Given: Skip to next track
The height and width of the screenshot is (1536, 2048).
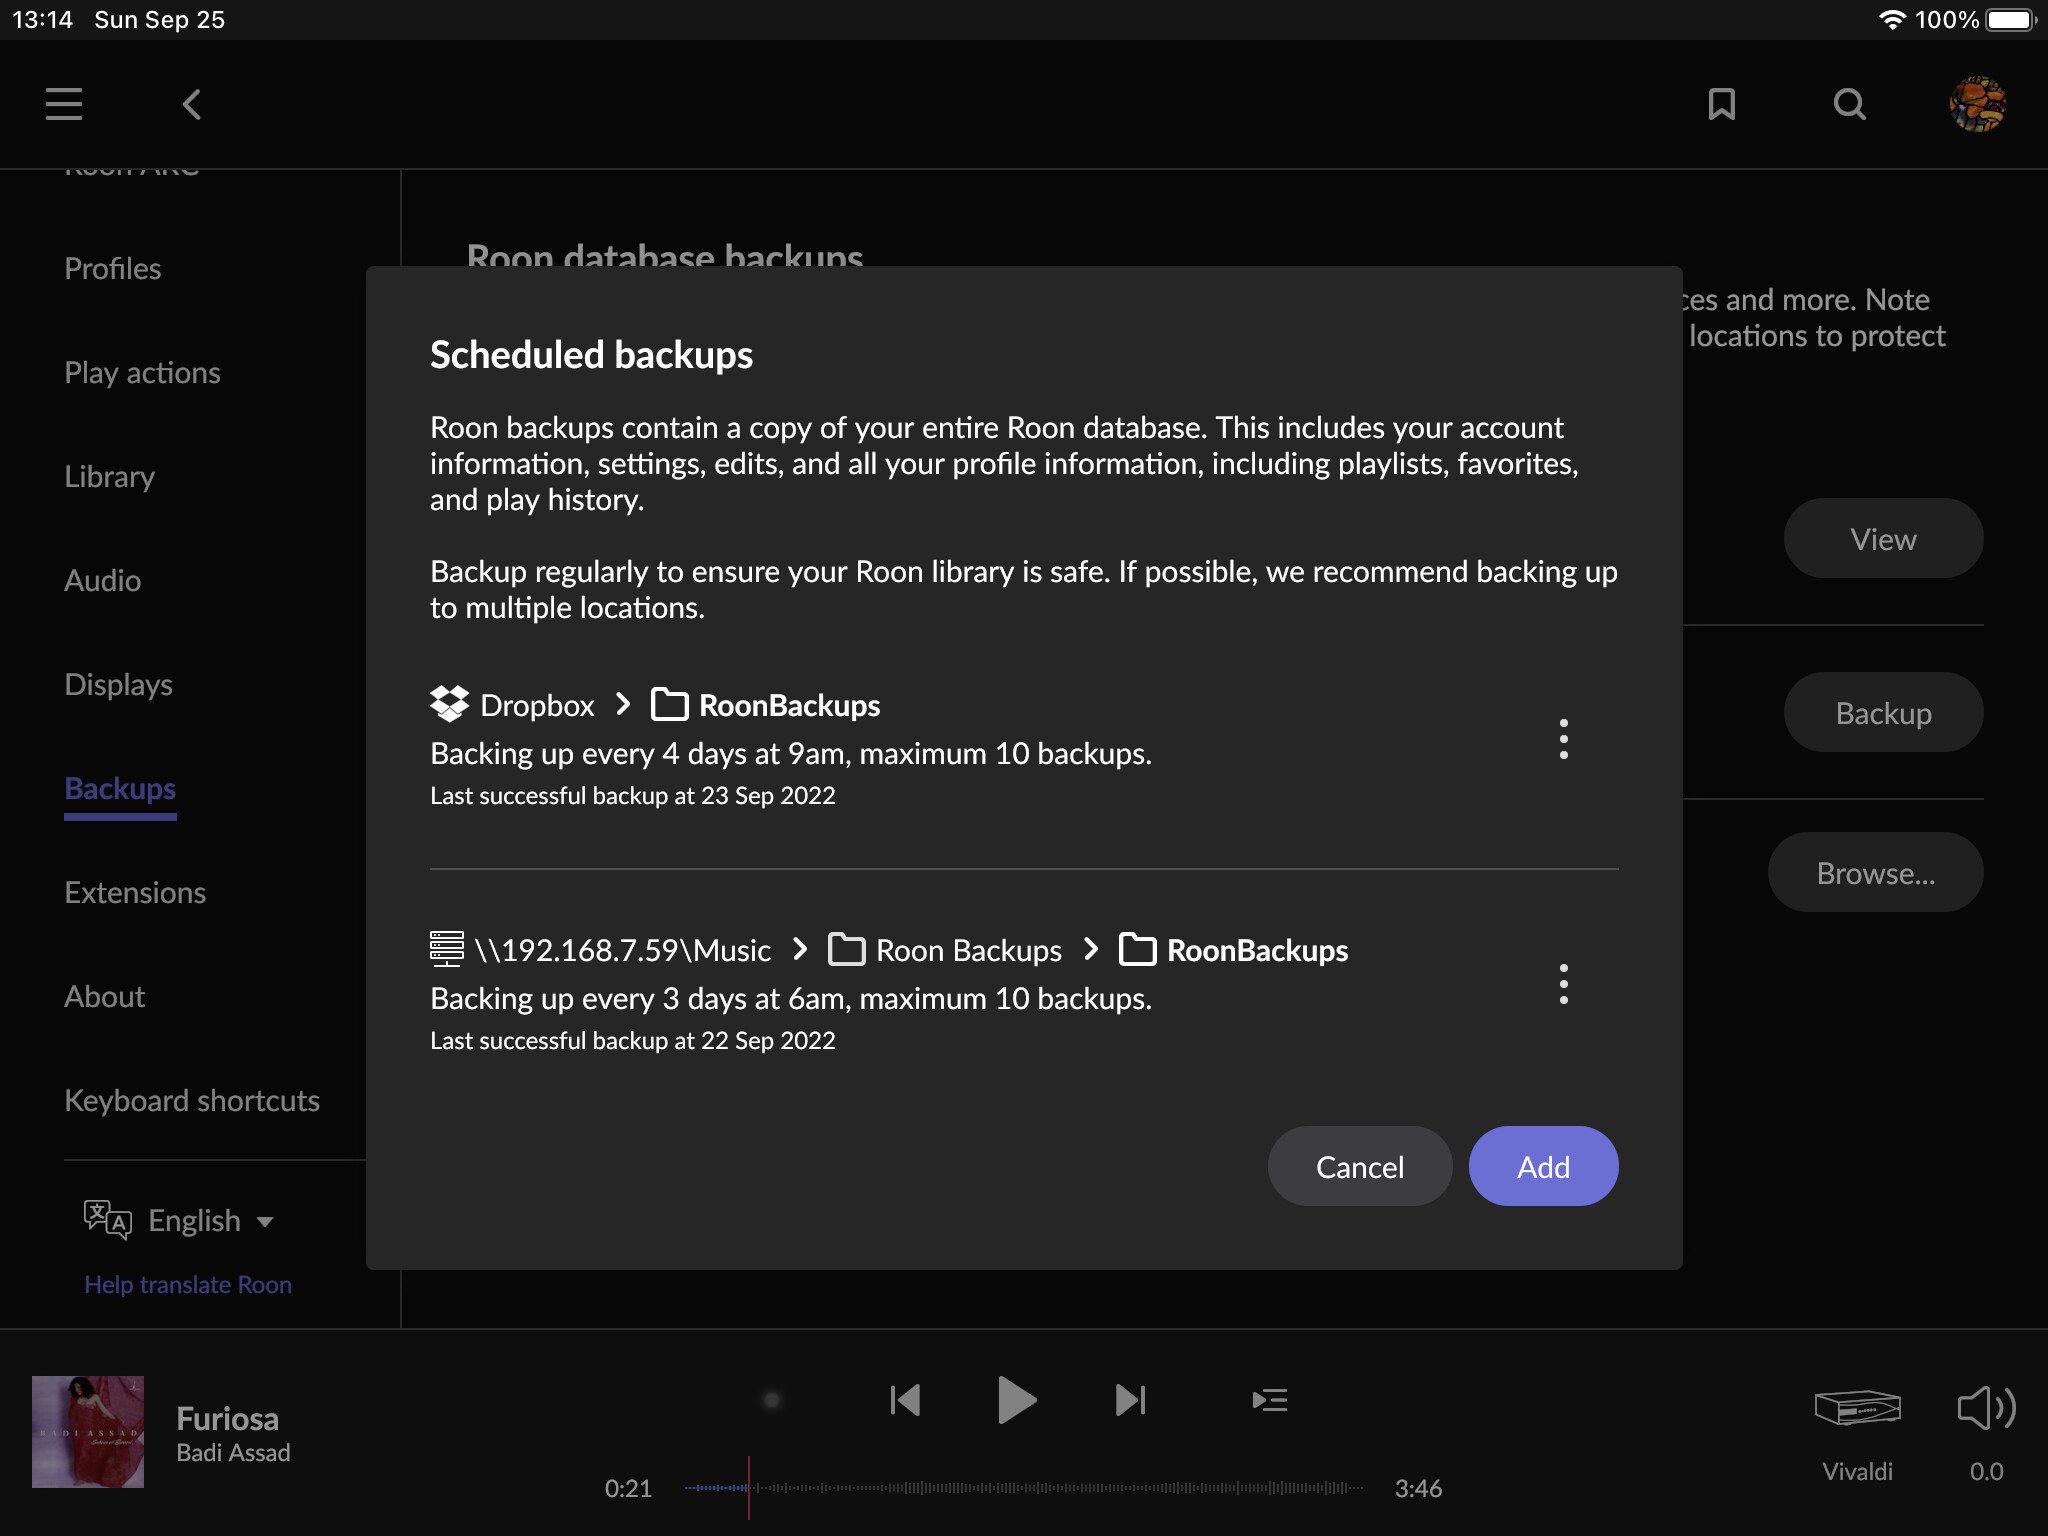Looking at the screenshot, I should [1130, 1400].
